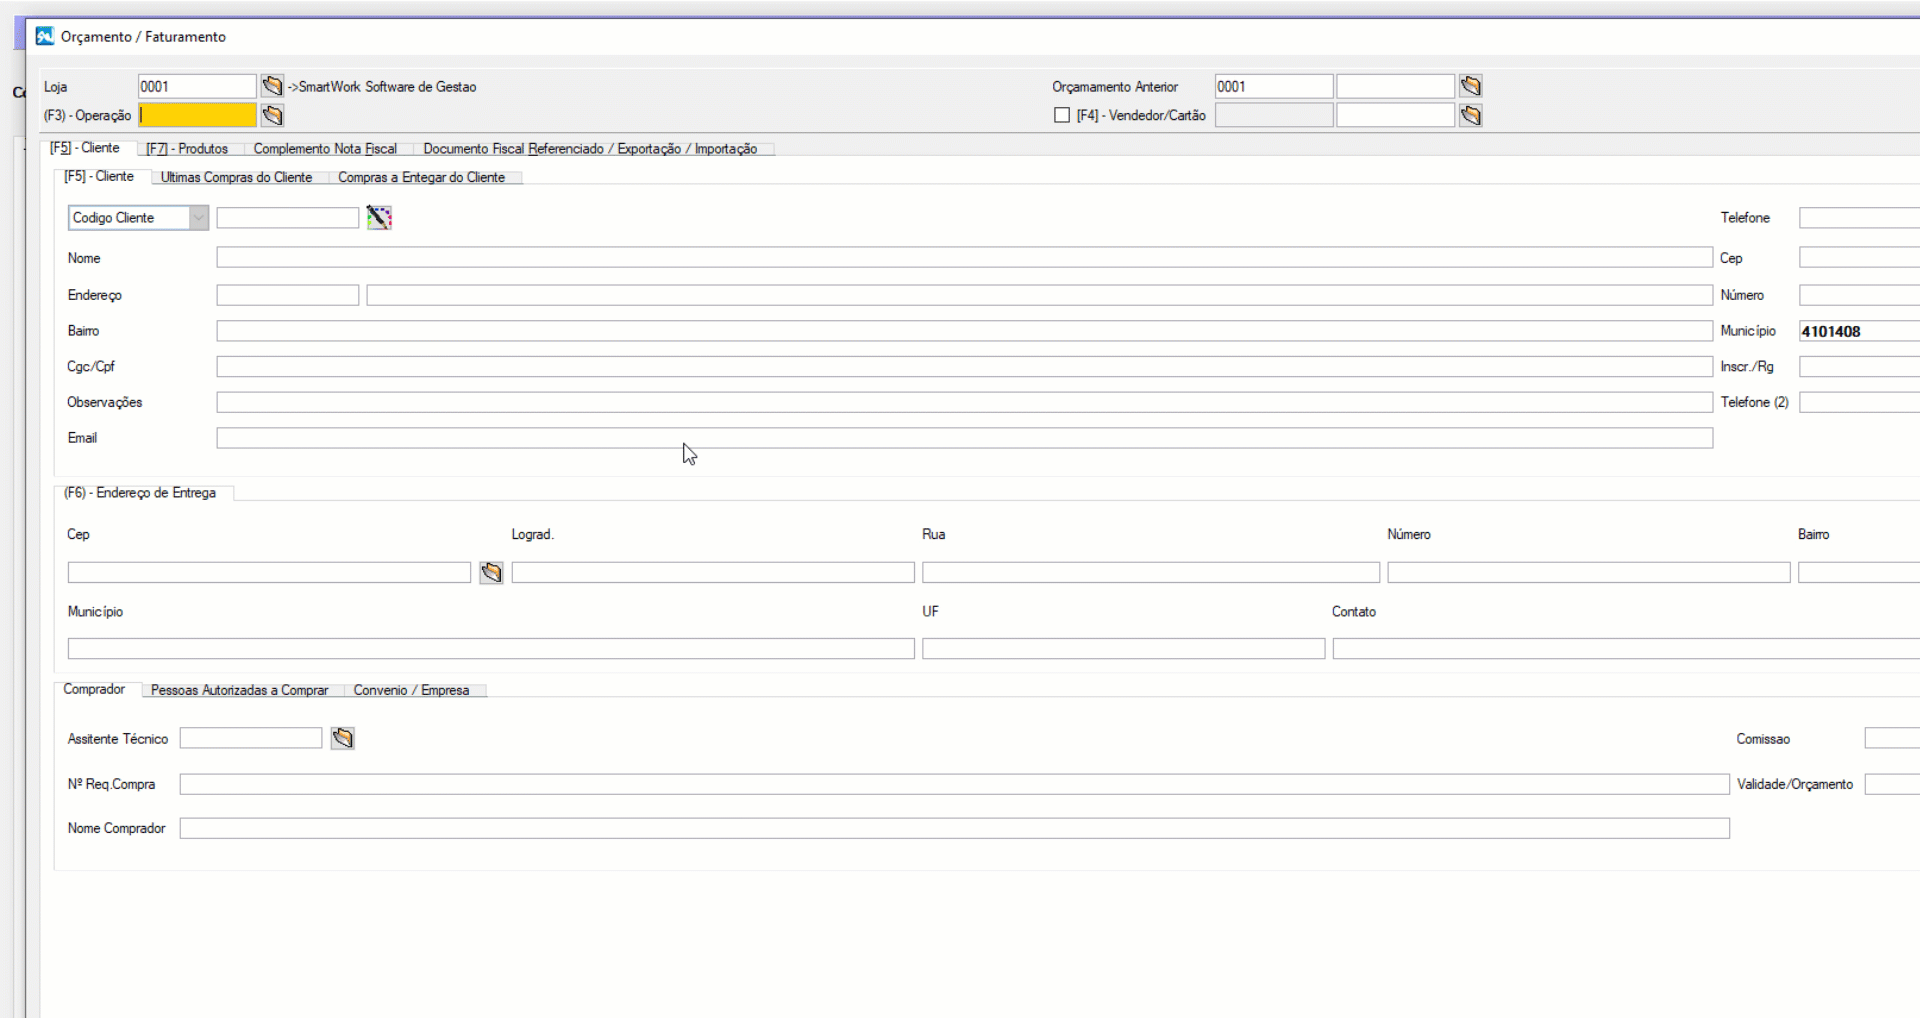Image resolution: width=1920 pixels, height=1018 pixels.
Task: Click the client search icon beside Codigo Cliente
Action: pos(379,217)
